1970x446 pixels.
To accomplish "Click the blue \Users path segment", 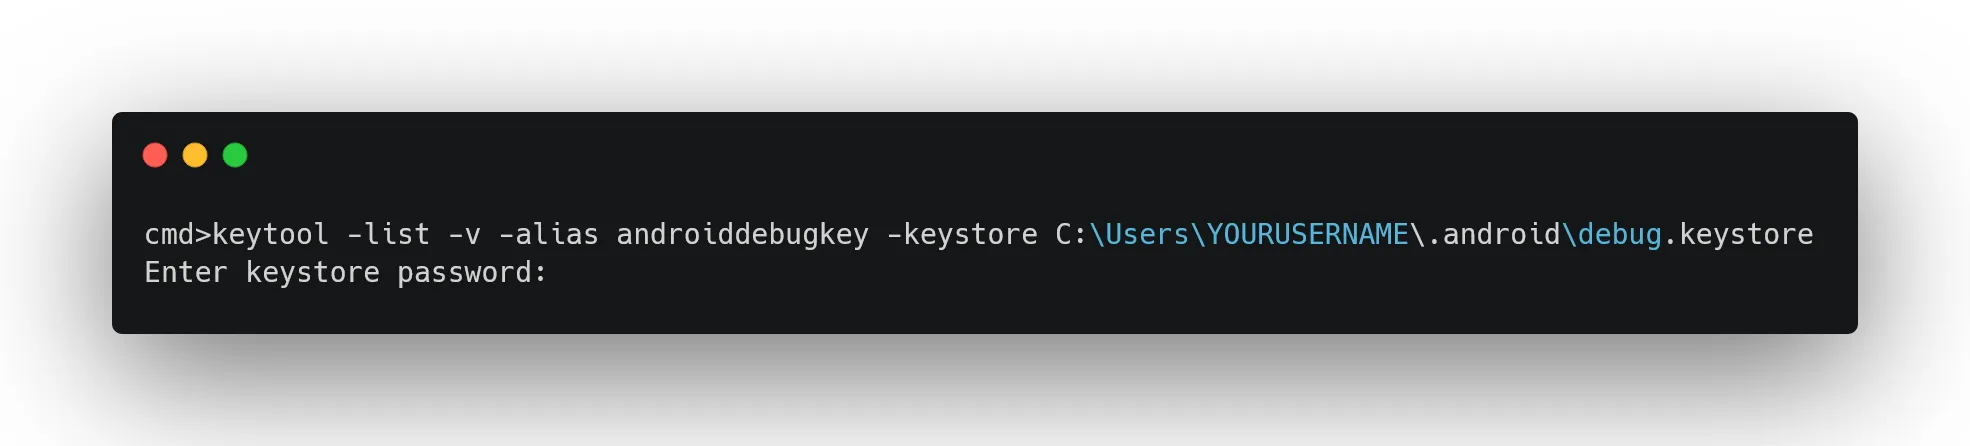I will pos(1139,235).
